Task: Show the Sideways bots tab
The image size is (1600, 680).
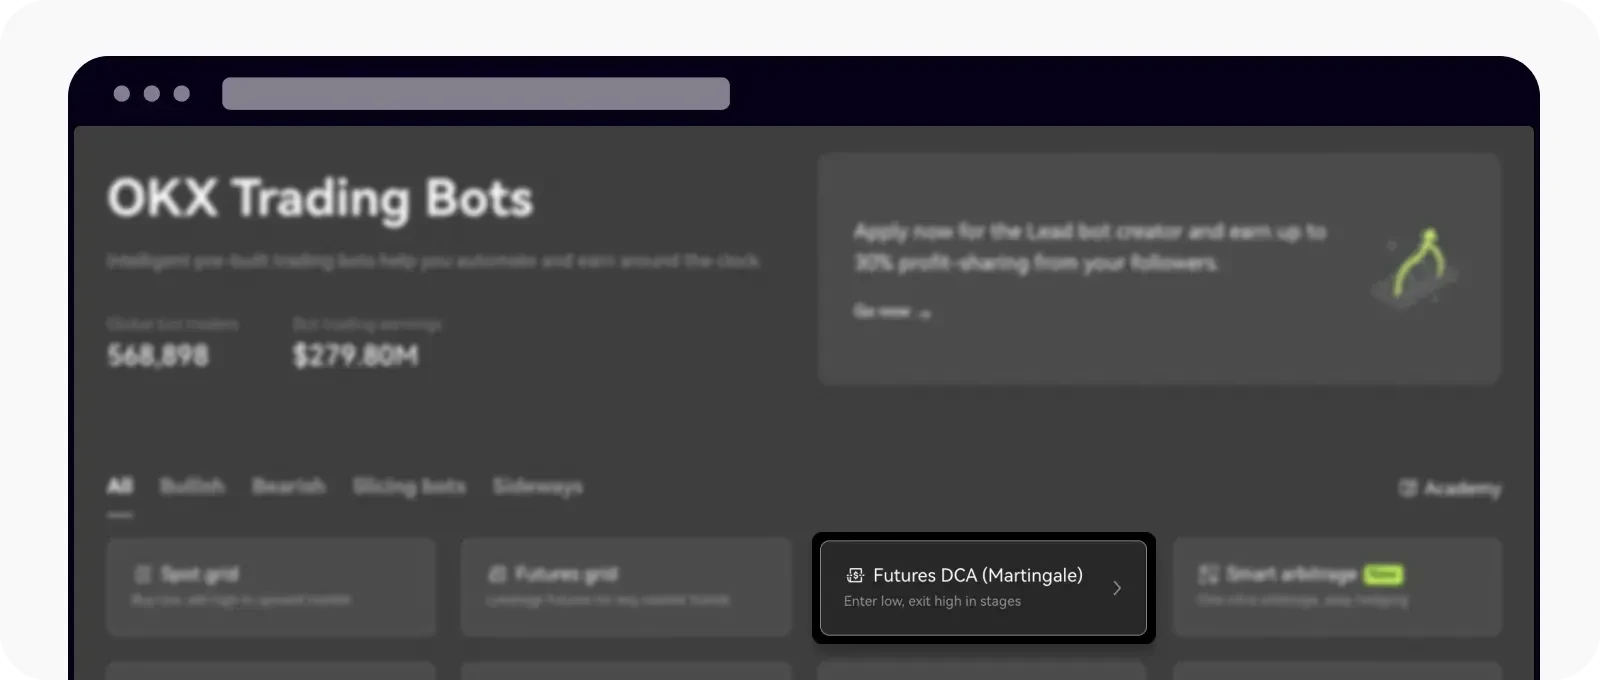Action: (538, 486)
